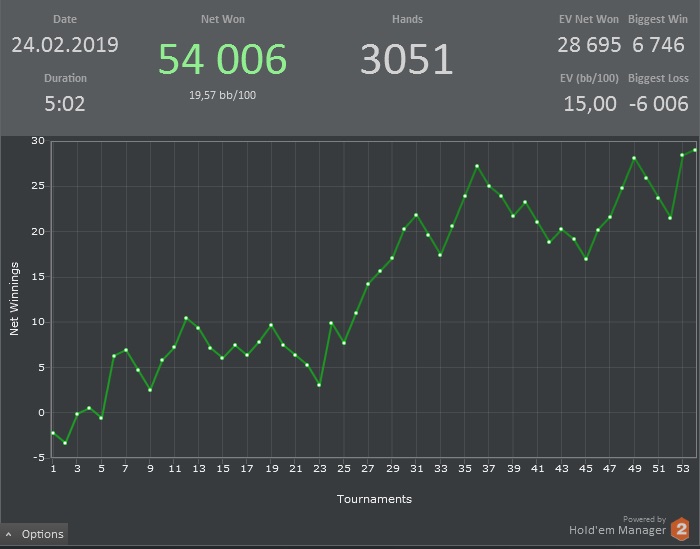Click the Powered by Hold'em Manager text
This screenshot has height=549, width=700.
tap(617, 526)
